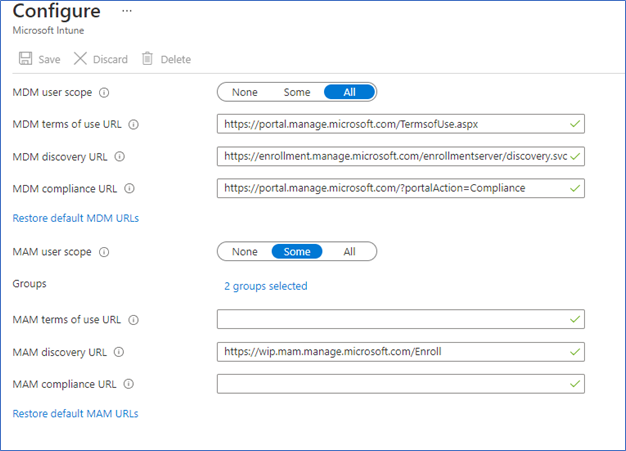The image size is (626, 451).
Task: Click Restore default MDM URLs link
Action: click(x=75, y=218)
